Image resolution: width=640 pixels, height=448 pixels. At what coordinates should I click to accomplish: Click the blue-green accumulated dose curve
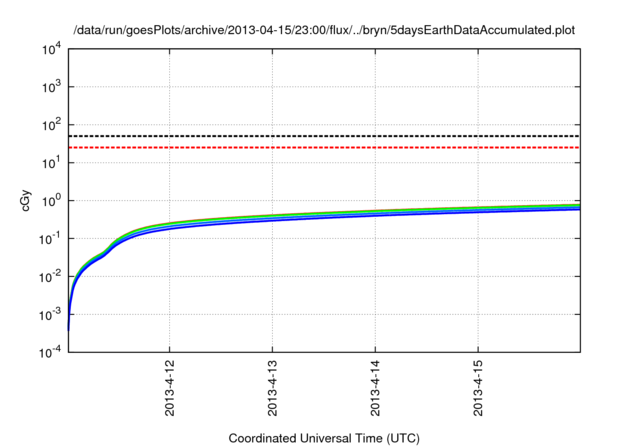(x=324, y=217)
